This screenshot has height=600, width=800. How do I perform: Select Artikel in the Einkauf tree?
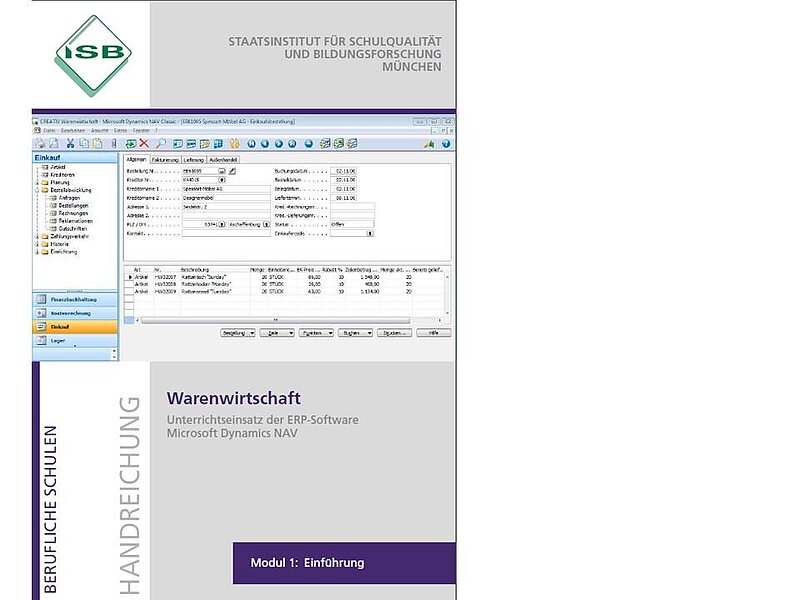coord(58,167)
